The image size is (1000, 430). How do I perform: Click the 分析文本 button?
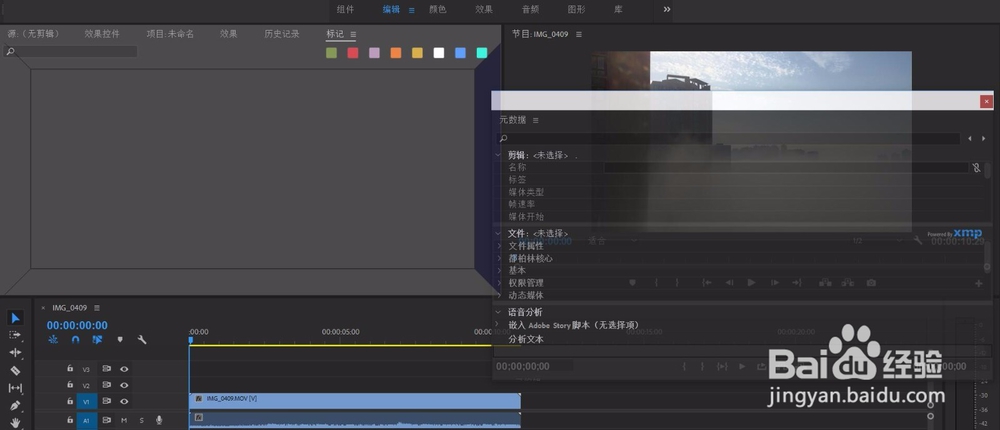click(x=526, y=339)
